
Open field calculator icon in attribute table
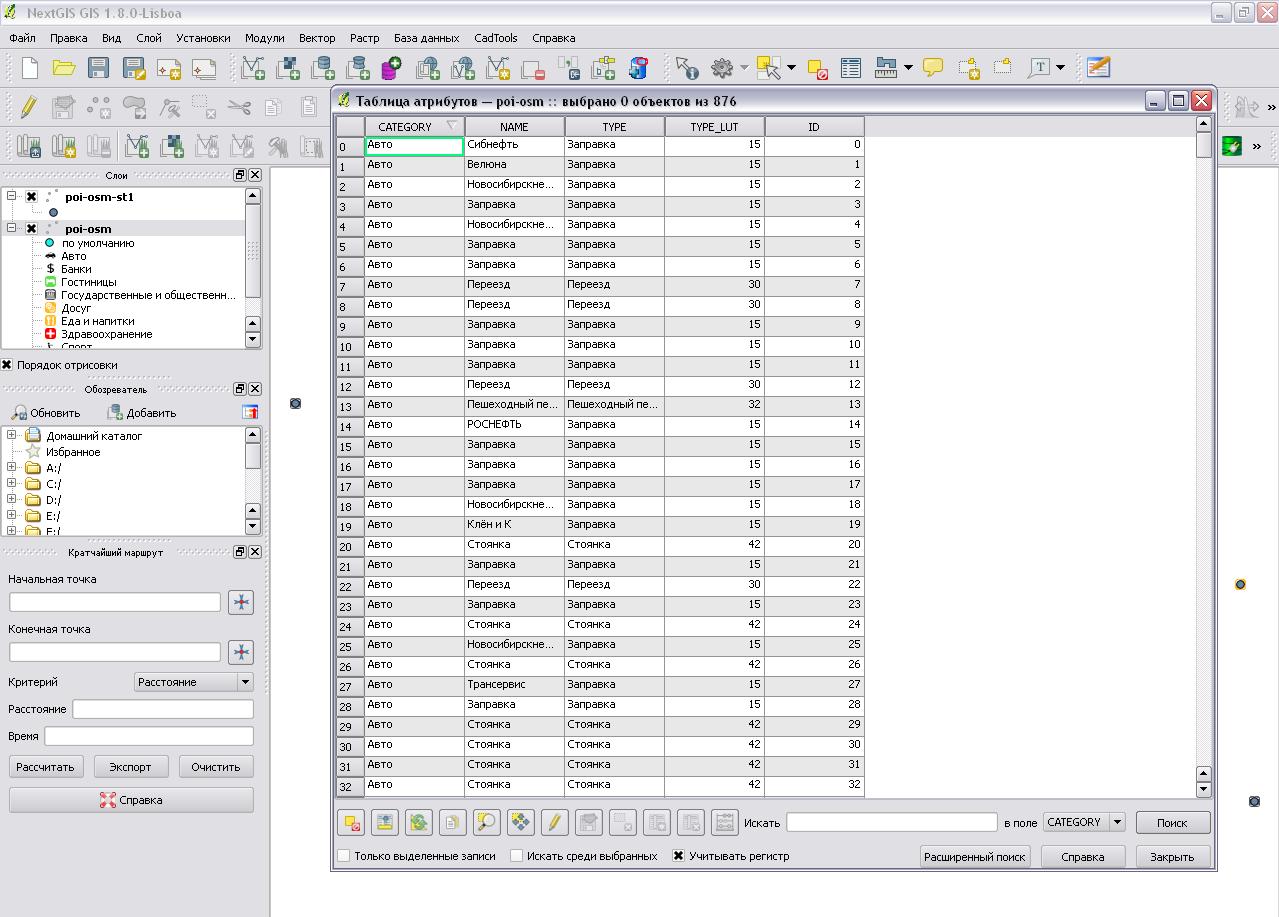[724, 822]
